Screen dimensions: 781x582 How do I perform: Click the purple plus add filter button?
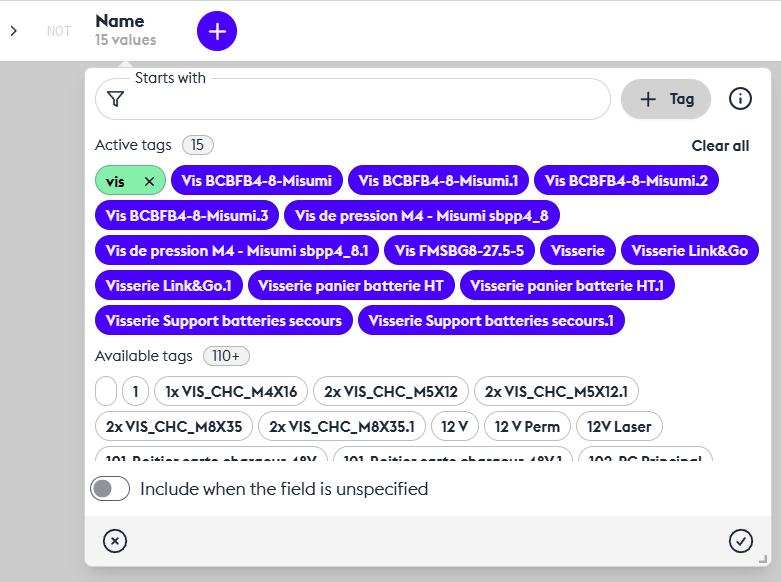click(x=217, y=31)
